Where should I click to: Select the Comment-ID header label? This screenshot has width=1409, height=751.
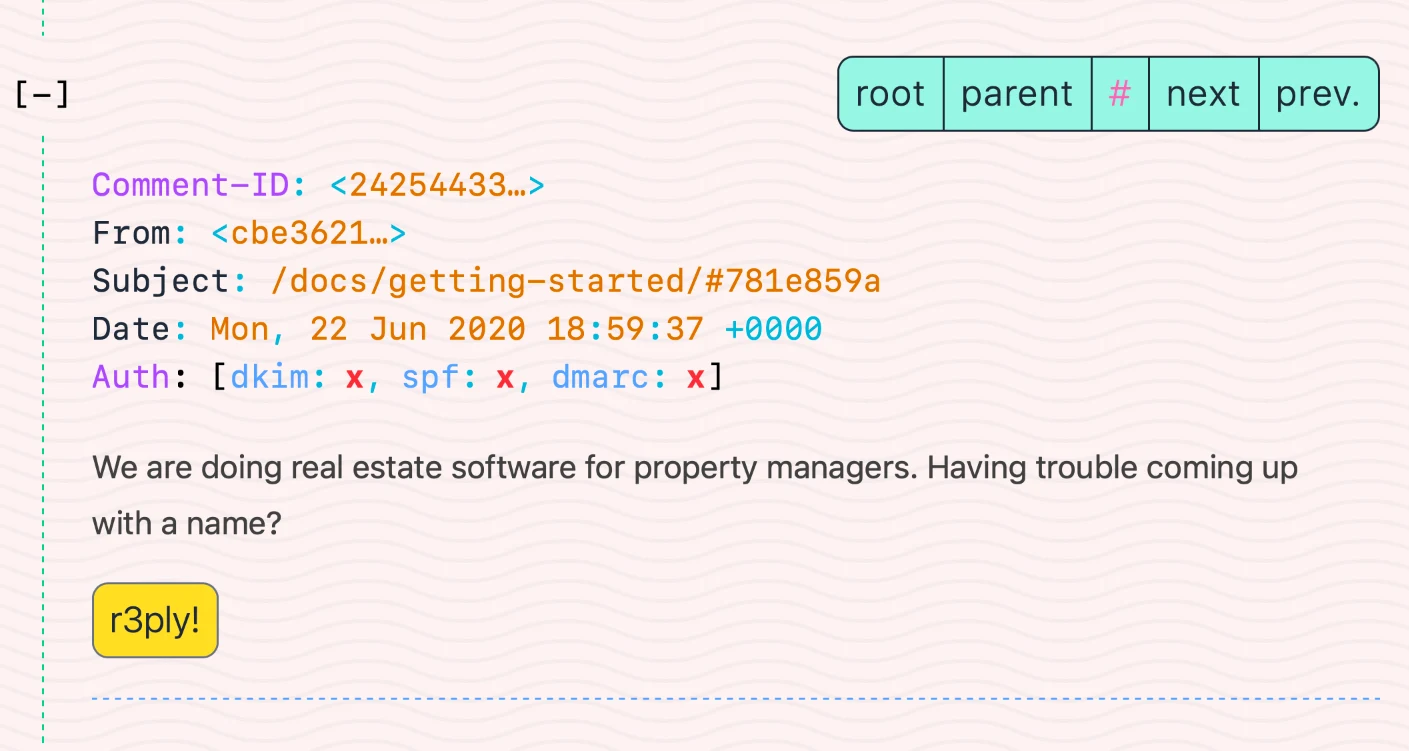[196, 185]
